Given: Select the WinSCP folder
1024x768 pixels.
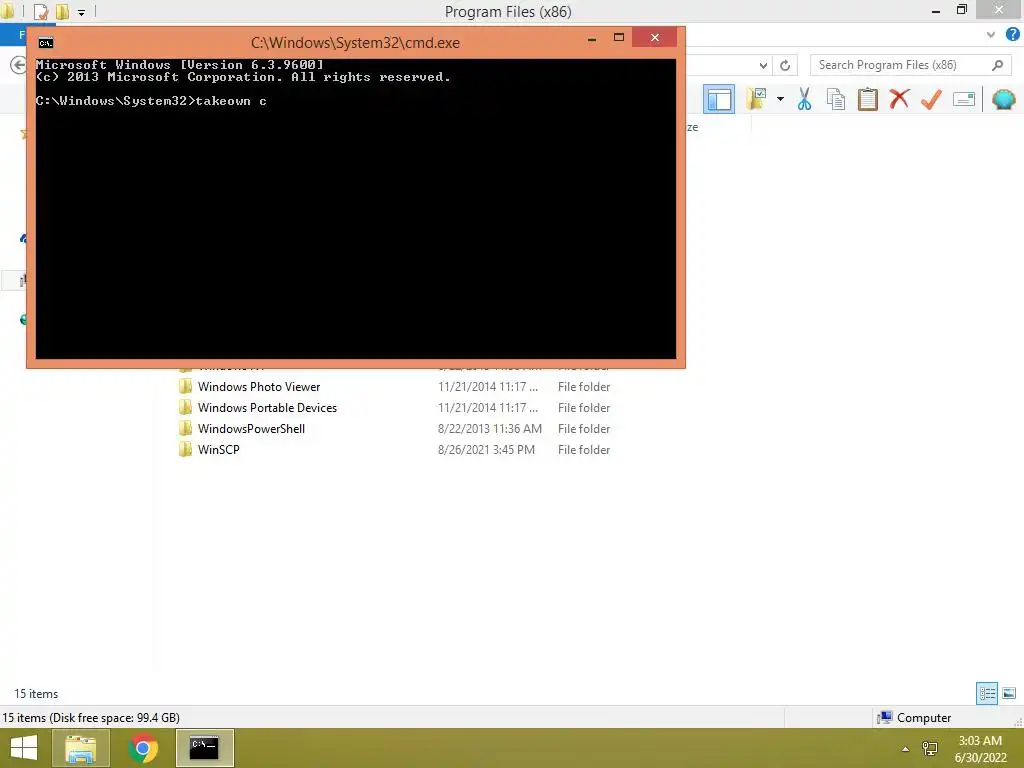Looking at the screenshot, I should coord(219,449).
